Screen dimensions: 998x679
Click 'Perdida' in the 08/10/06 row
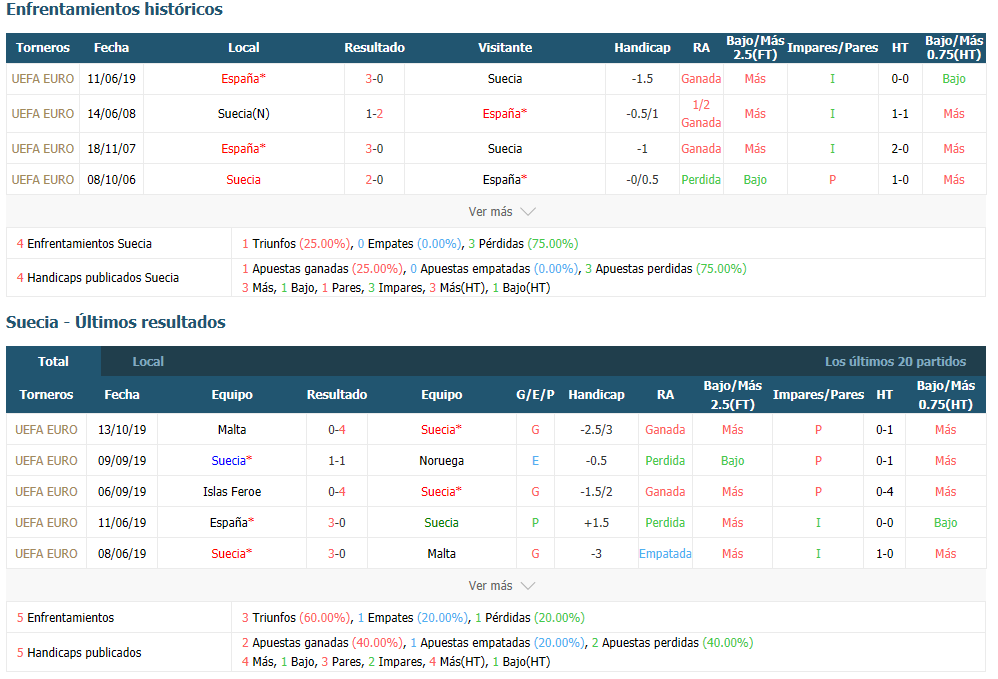tap(701, 180)
